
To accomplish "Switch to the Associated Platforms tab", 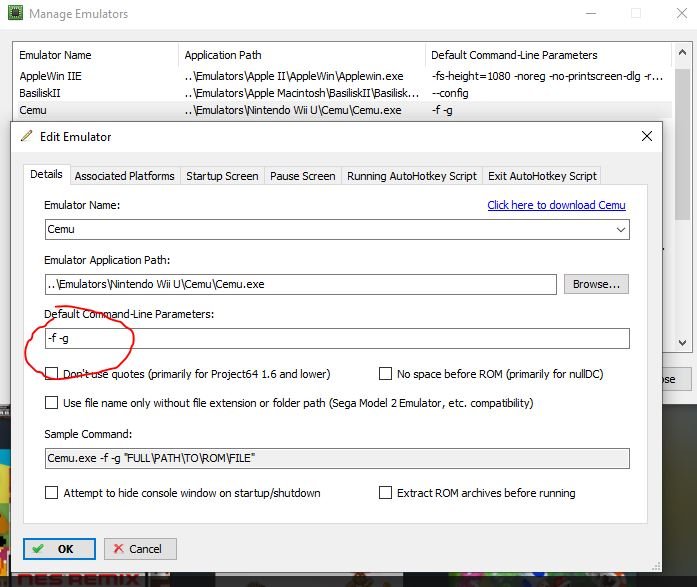I will click(124, 176).
